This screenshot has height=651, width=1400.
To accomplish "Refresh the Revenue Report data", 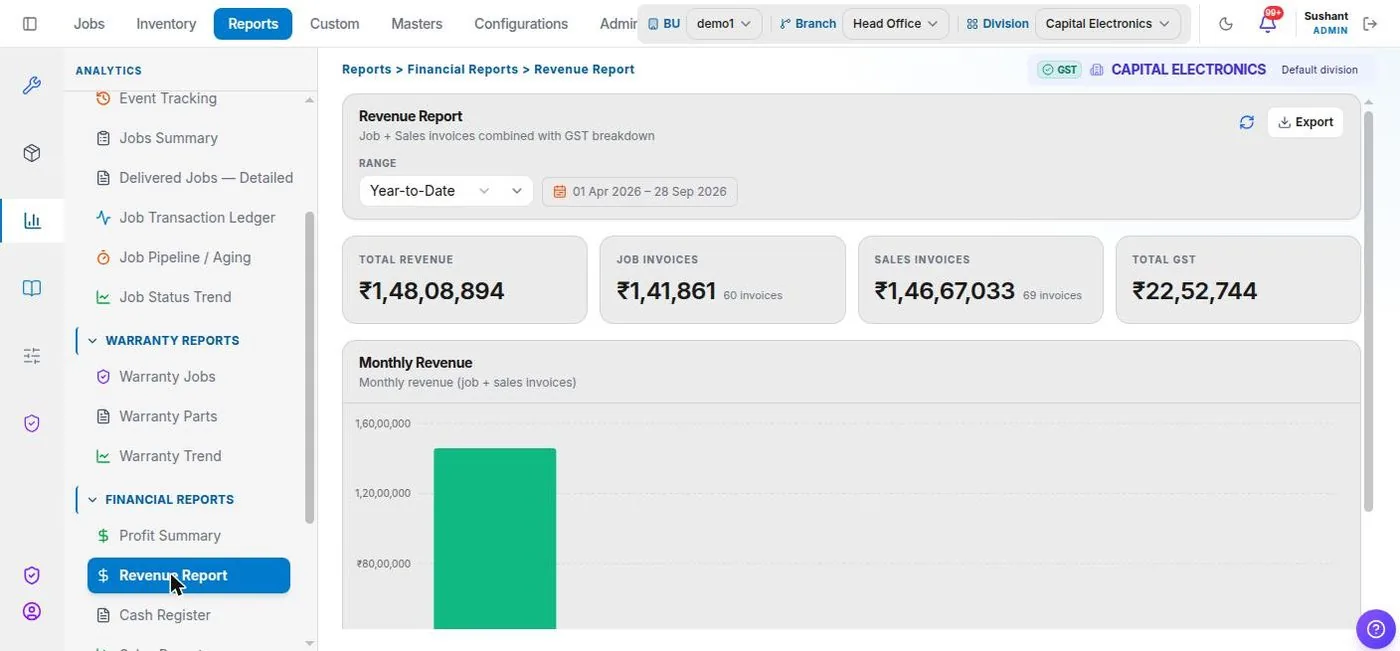I will point(1246,122).
